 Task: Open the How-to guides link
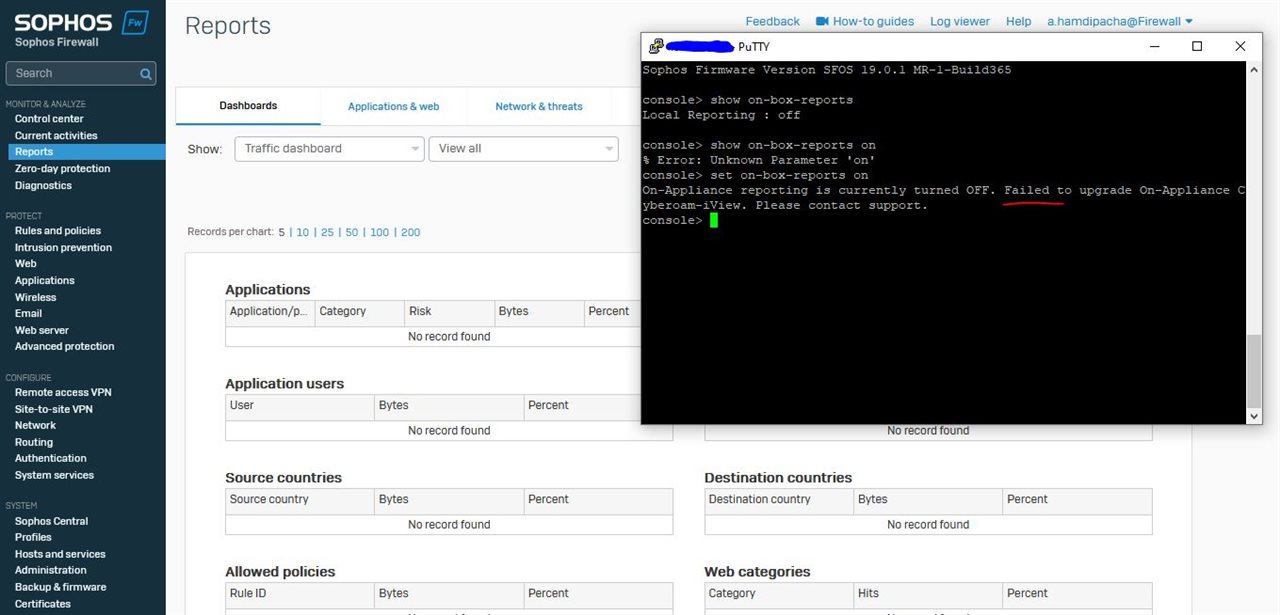873,21
